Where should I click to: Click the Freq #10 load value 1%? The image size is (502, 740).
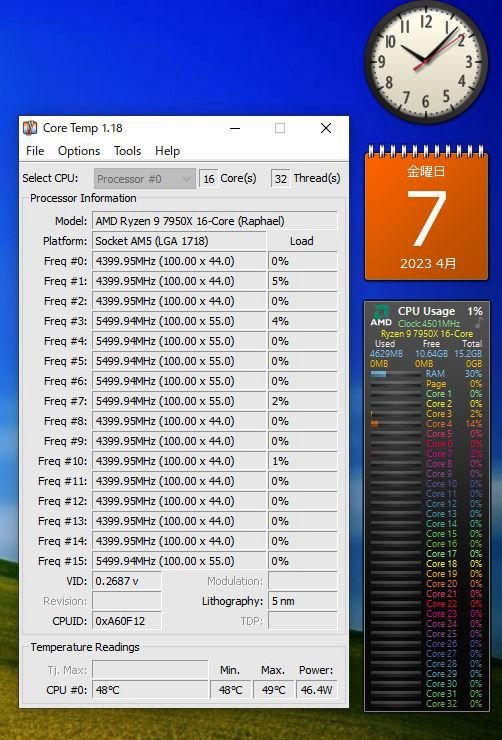pyautogui.click(x=303, y=461)
